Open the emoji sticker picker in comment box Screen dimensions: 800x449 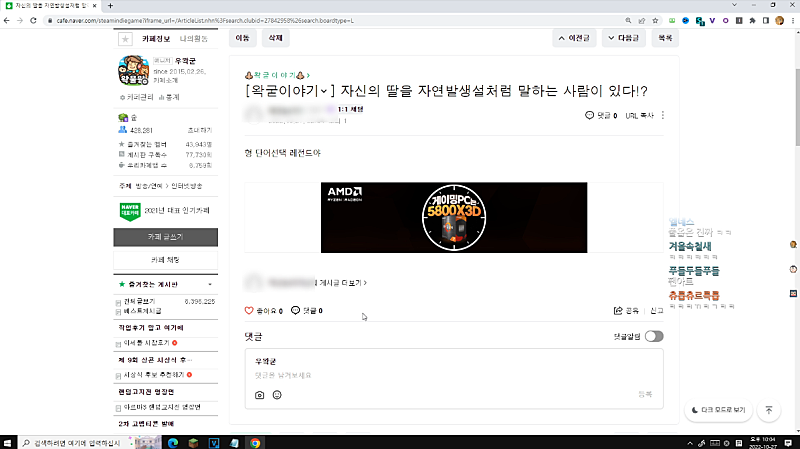(x=277, y=395)
